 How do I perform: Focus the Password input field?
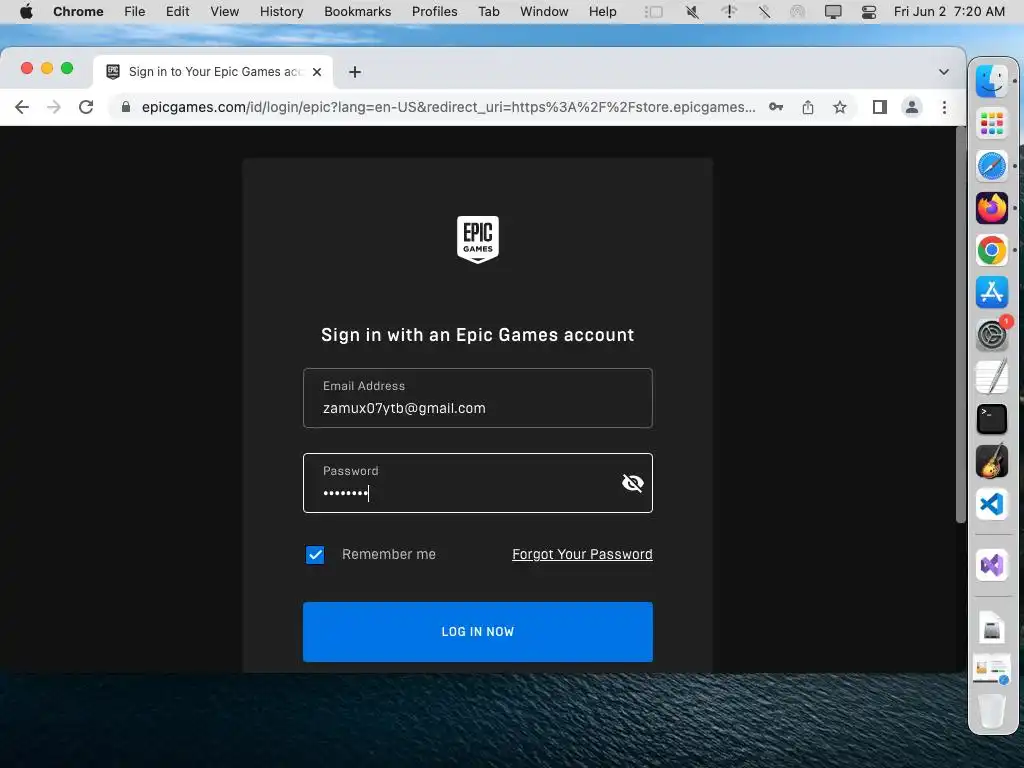point(477,483)
